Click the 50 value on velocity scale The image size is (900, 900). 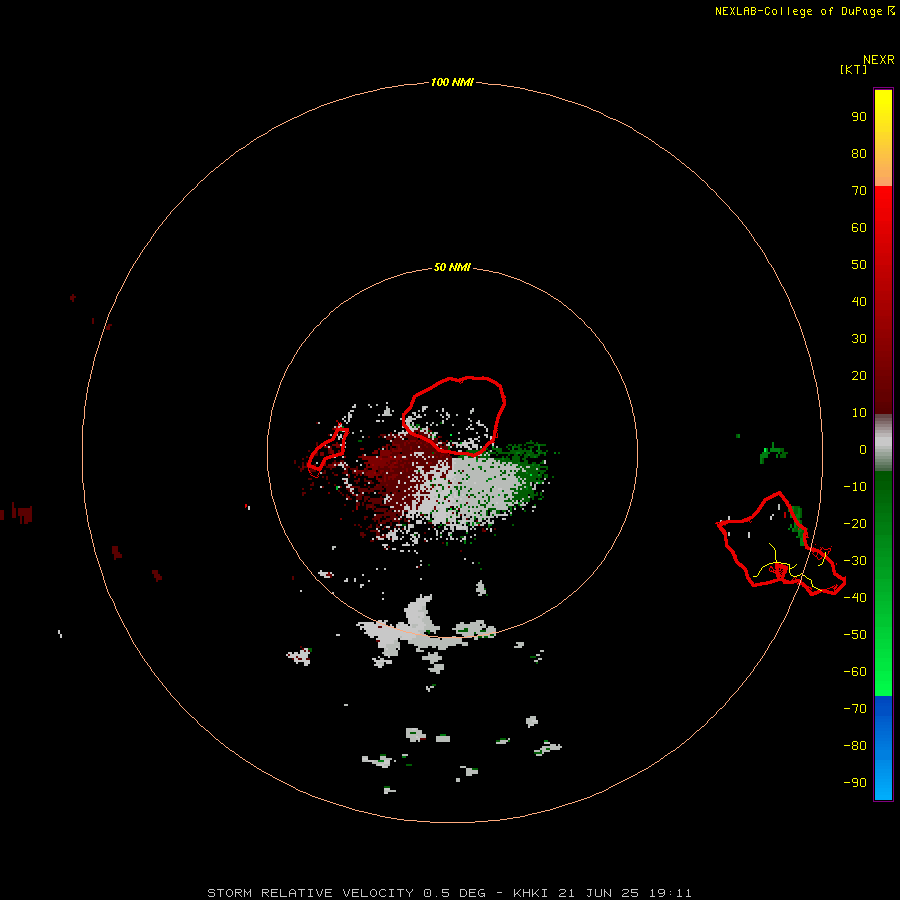859,265
